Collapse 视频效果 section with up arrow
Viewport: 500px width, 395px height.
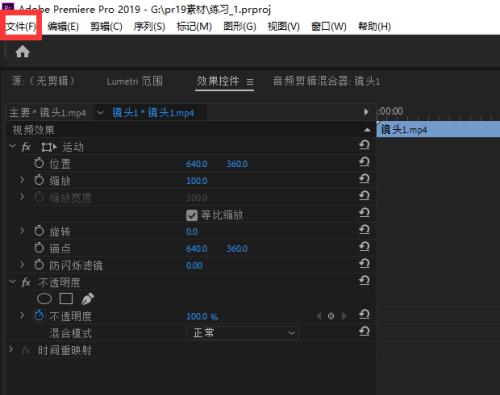click(x=367, y=130)
